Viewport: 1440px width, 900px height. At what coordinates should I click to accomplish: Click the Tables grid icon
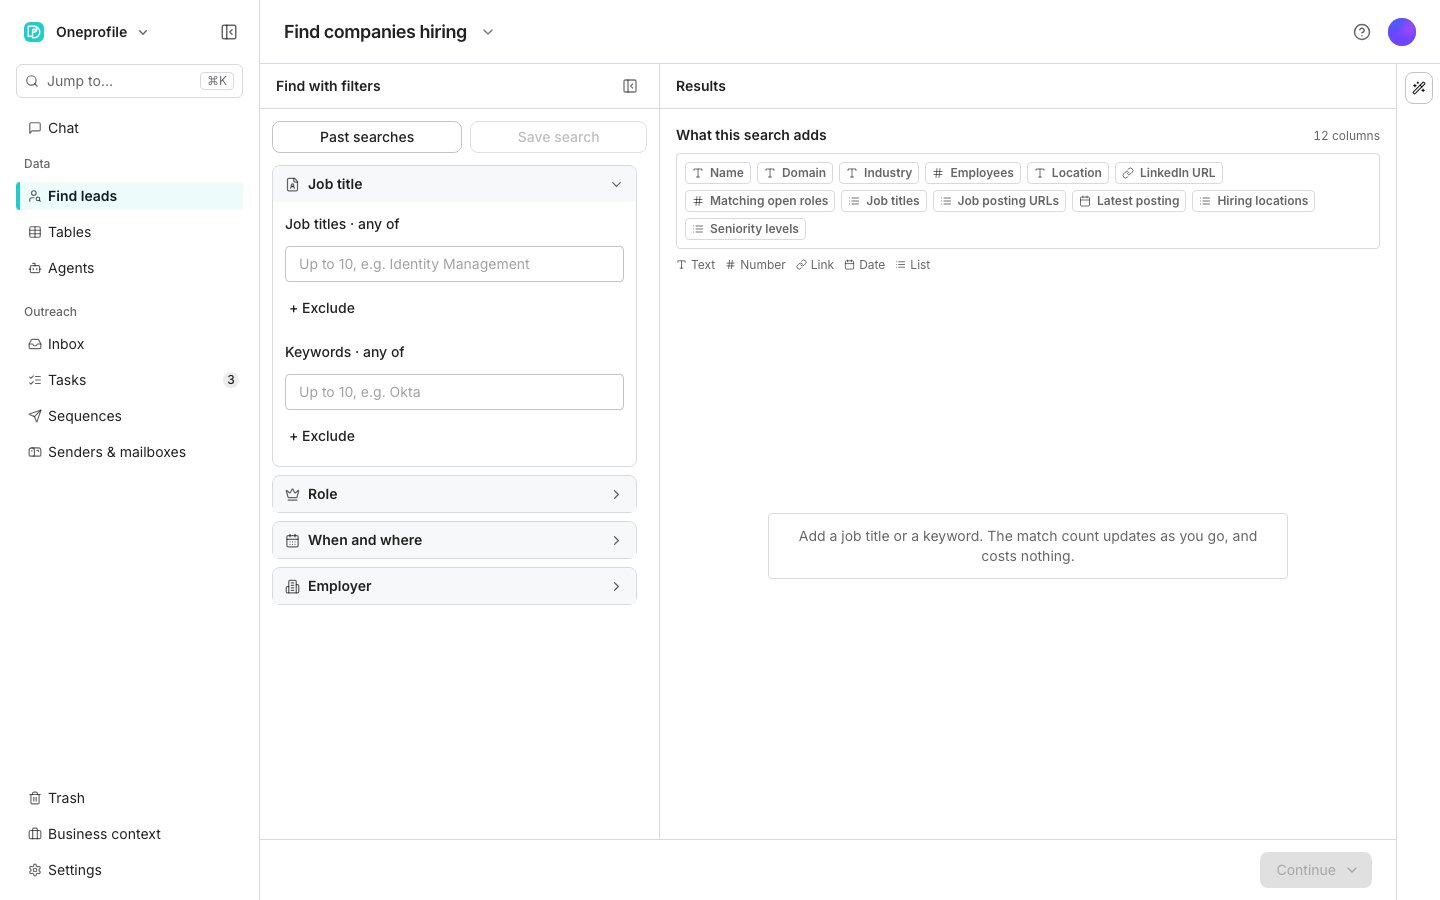click(35, 232)
